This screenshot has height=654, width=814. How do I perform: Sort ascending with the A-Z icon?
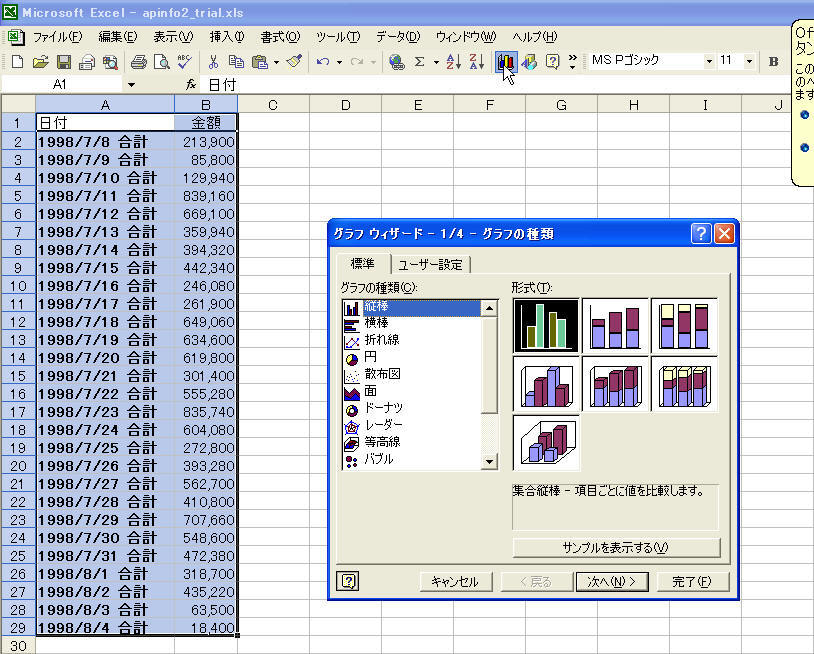pos(453,62)
